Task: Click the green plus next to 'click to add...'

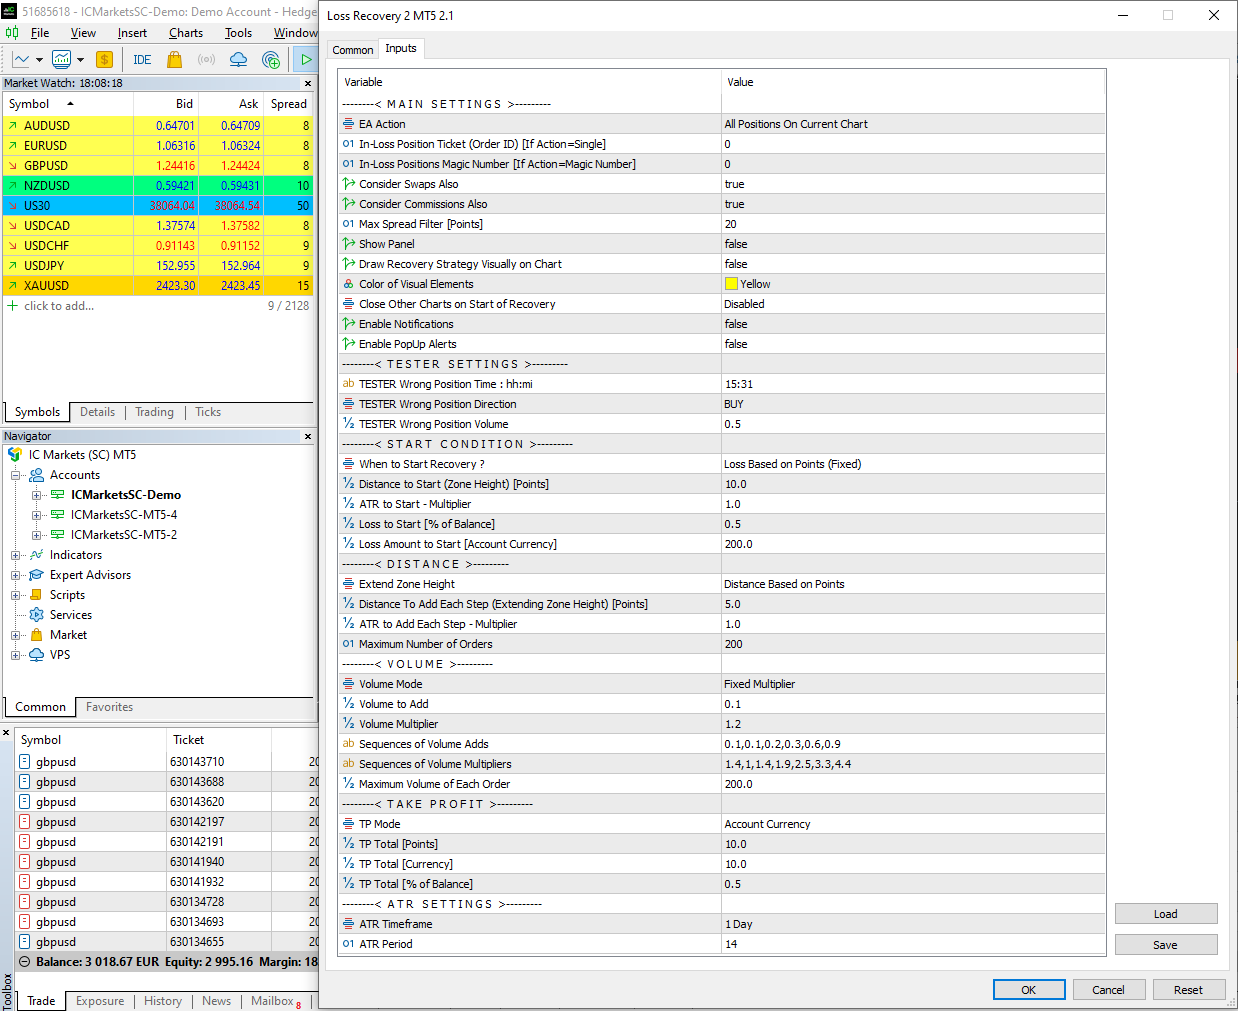Action: (x=13, y=306)
